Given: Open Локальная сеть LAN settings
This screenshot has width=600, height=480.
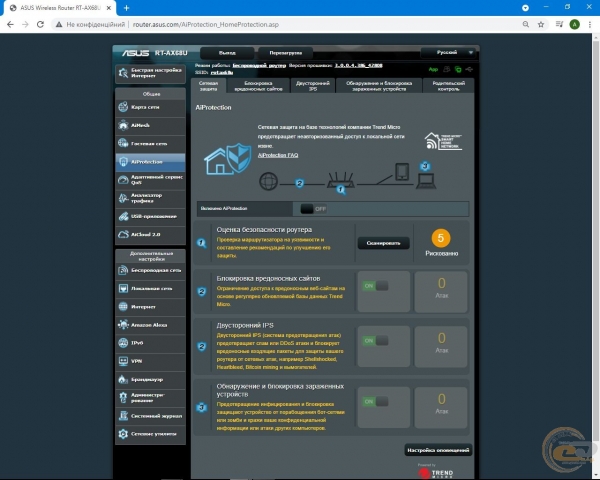Looking at the screenshot, I should click(150, 288).
